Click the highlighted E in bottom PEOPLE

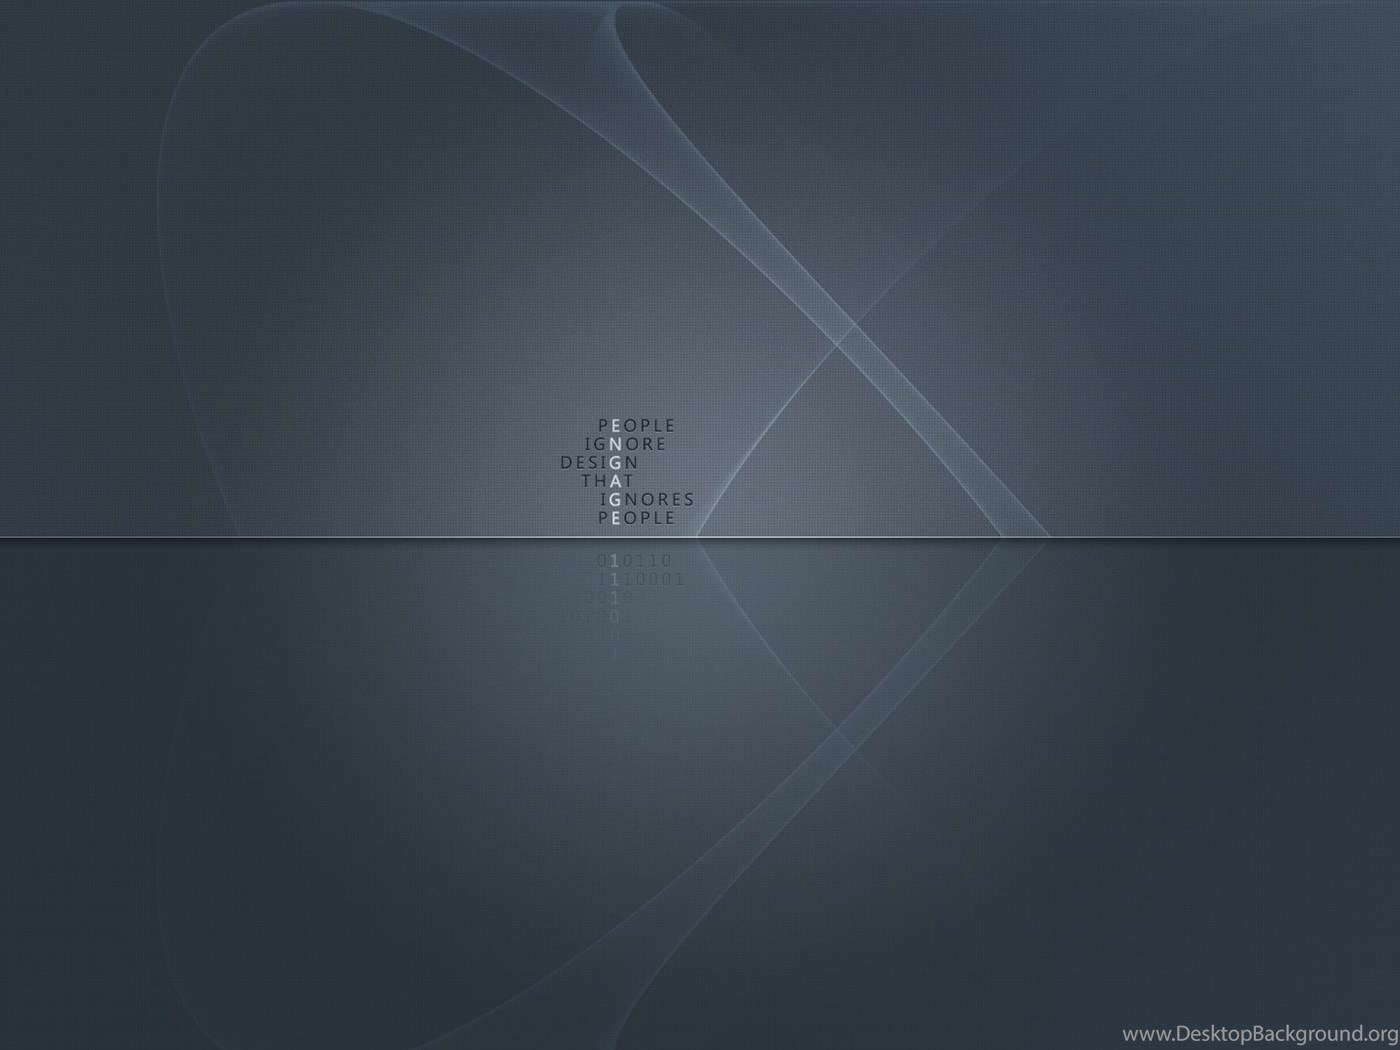(x=616, y=518)
